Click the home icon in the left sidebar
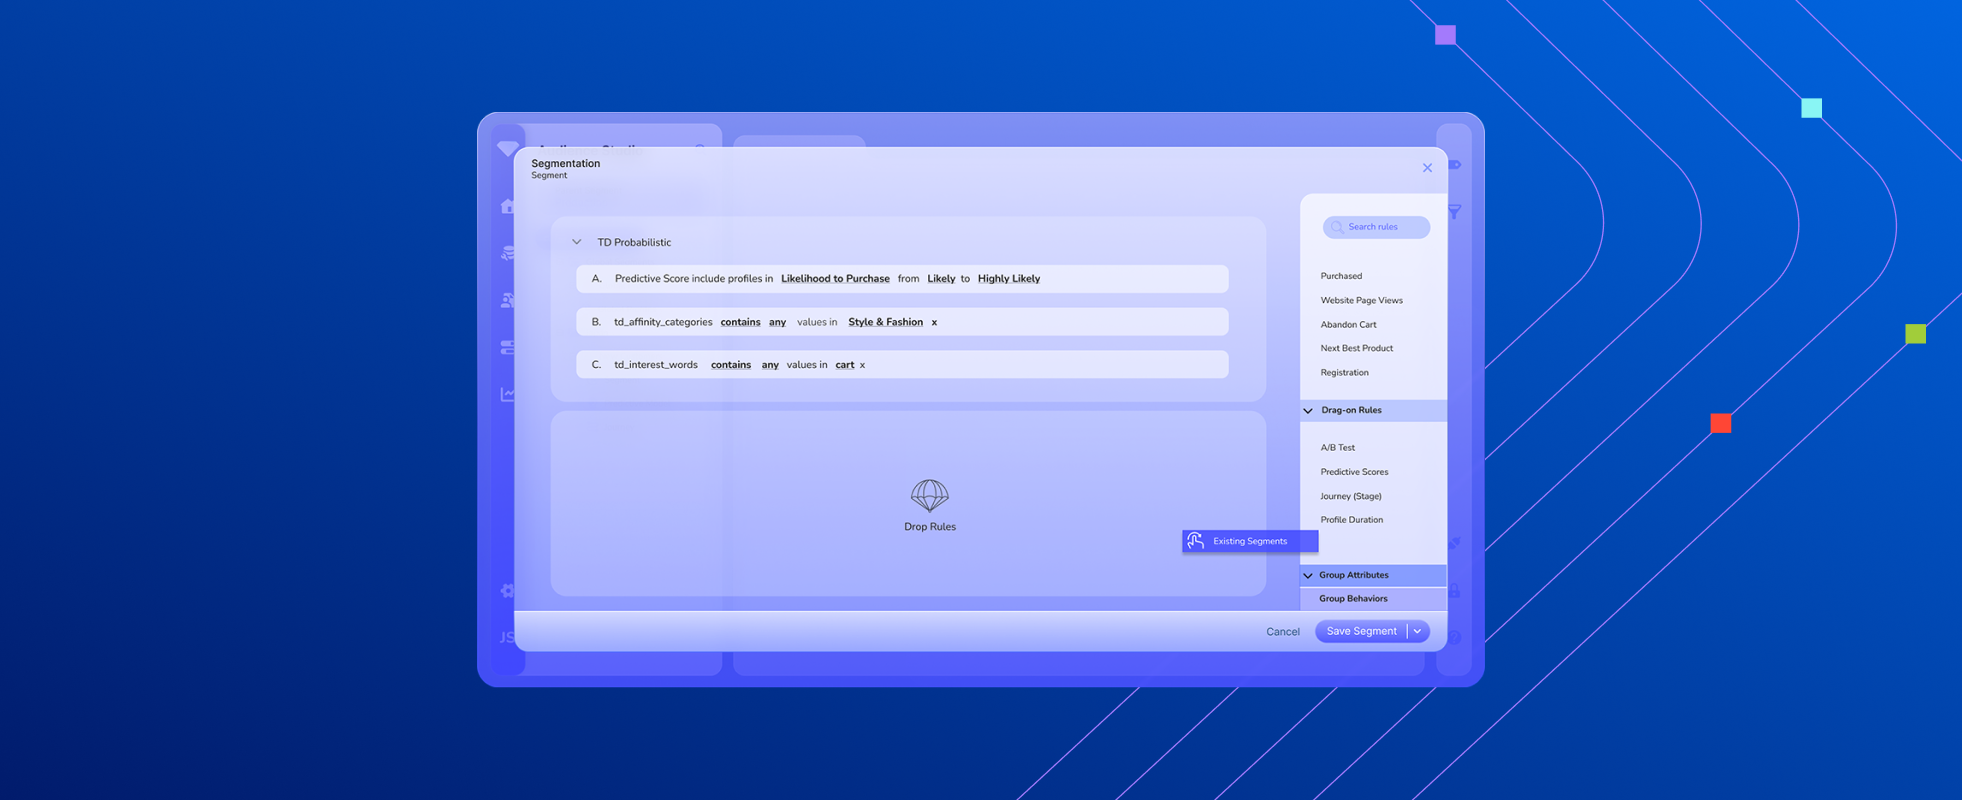This screenshot has height=800, width=1962. pos(507,207)
